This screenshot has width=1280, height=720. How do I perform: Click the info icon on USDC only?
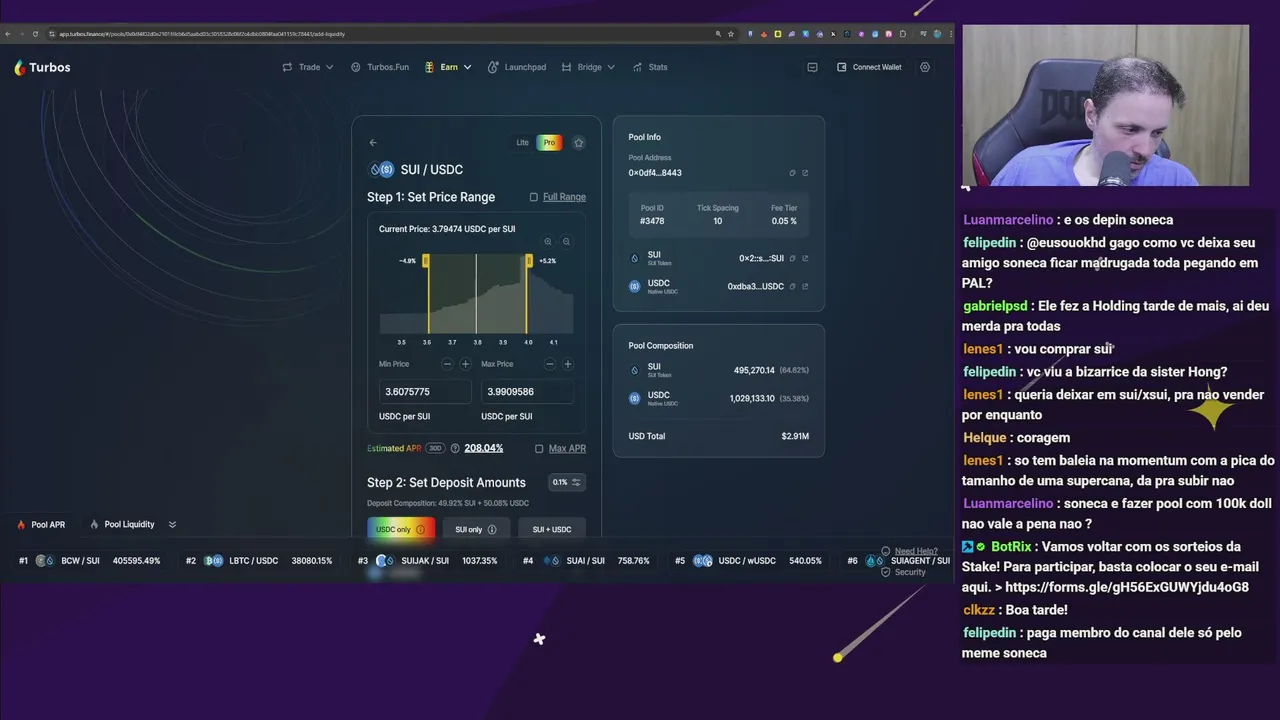coord(420,529)
